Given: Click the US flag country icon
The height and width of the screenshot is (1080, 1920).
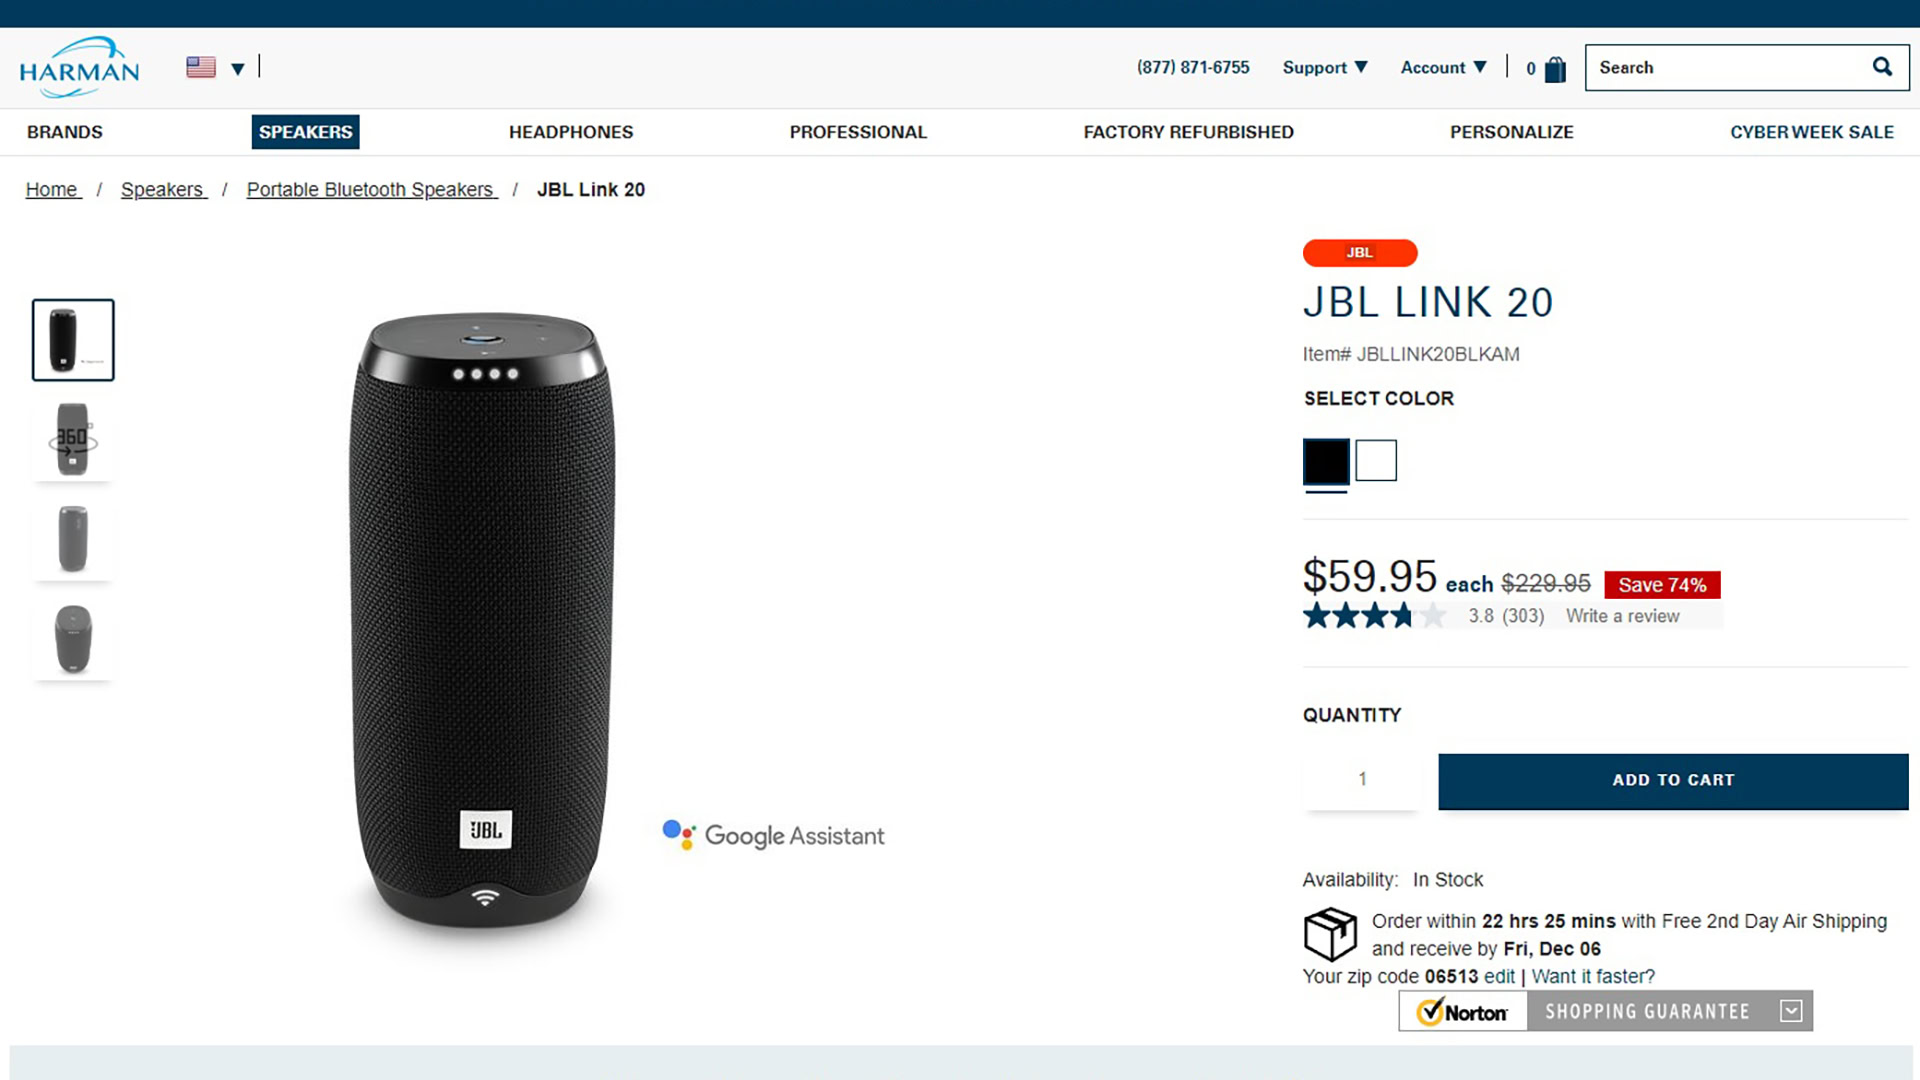Looking at the screenshot, I should pos(201,67).
